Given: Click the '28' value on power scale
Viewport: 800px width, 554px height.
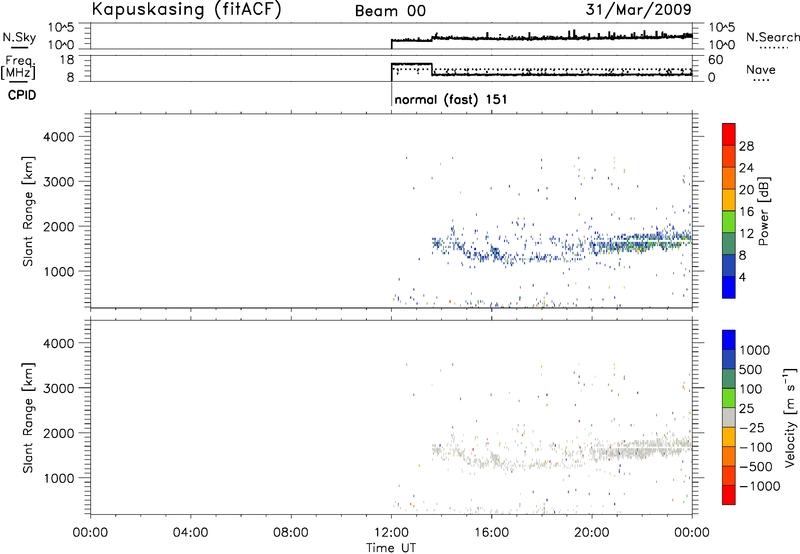Looking at the screenshot, I should point(746,146).
